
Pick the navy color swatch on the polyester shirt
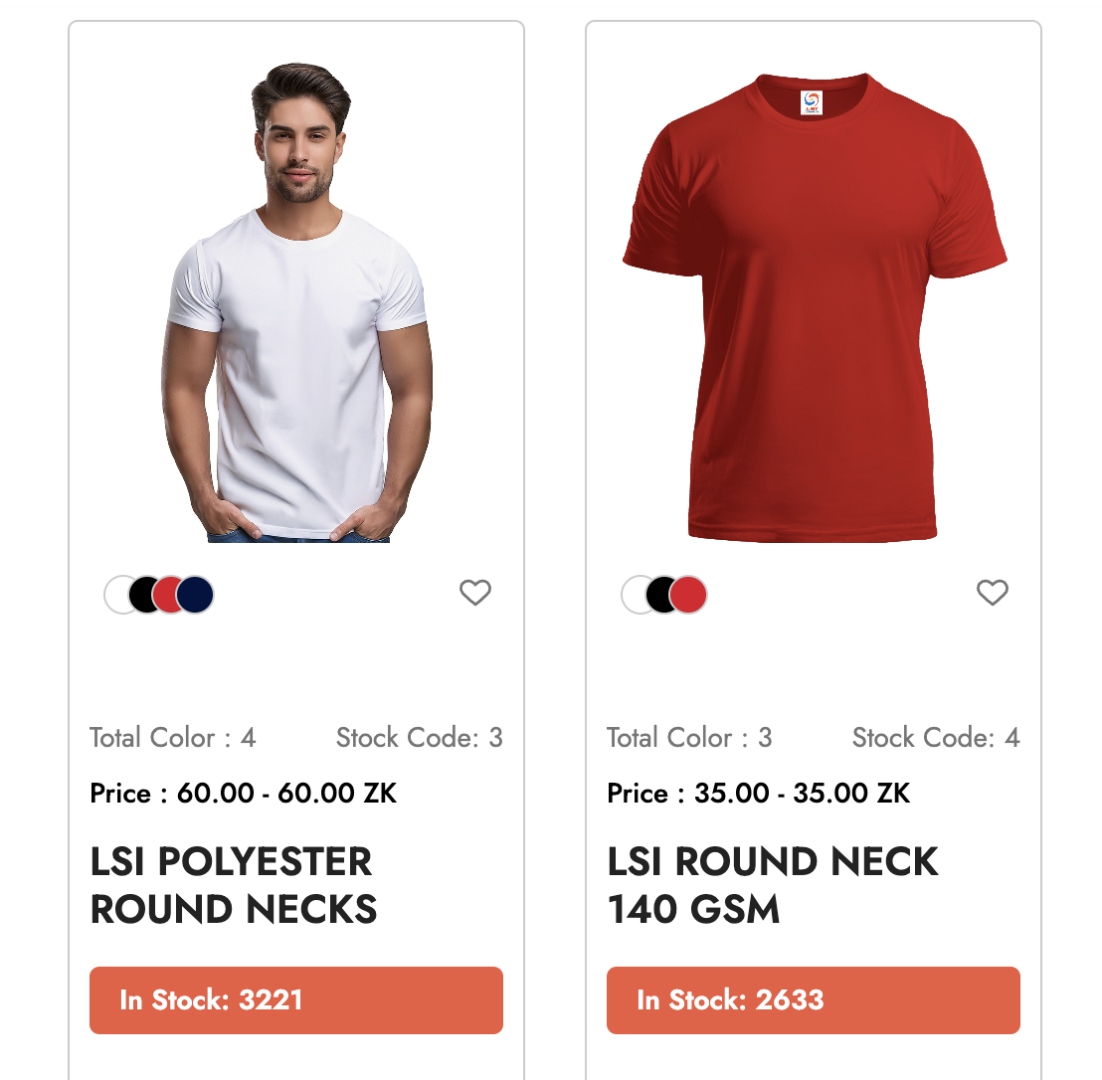point(196,594)
